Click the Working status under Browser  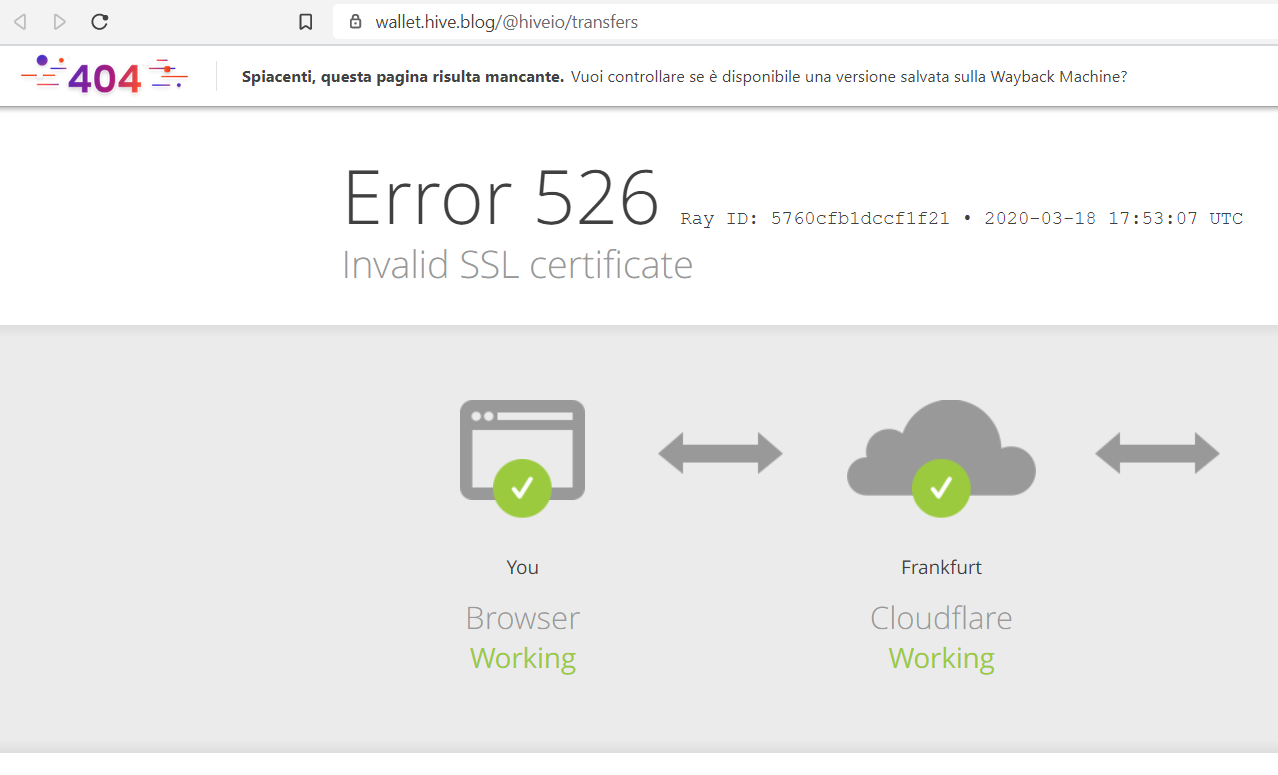(523, 658)
